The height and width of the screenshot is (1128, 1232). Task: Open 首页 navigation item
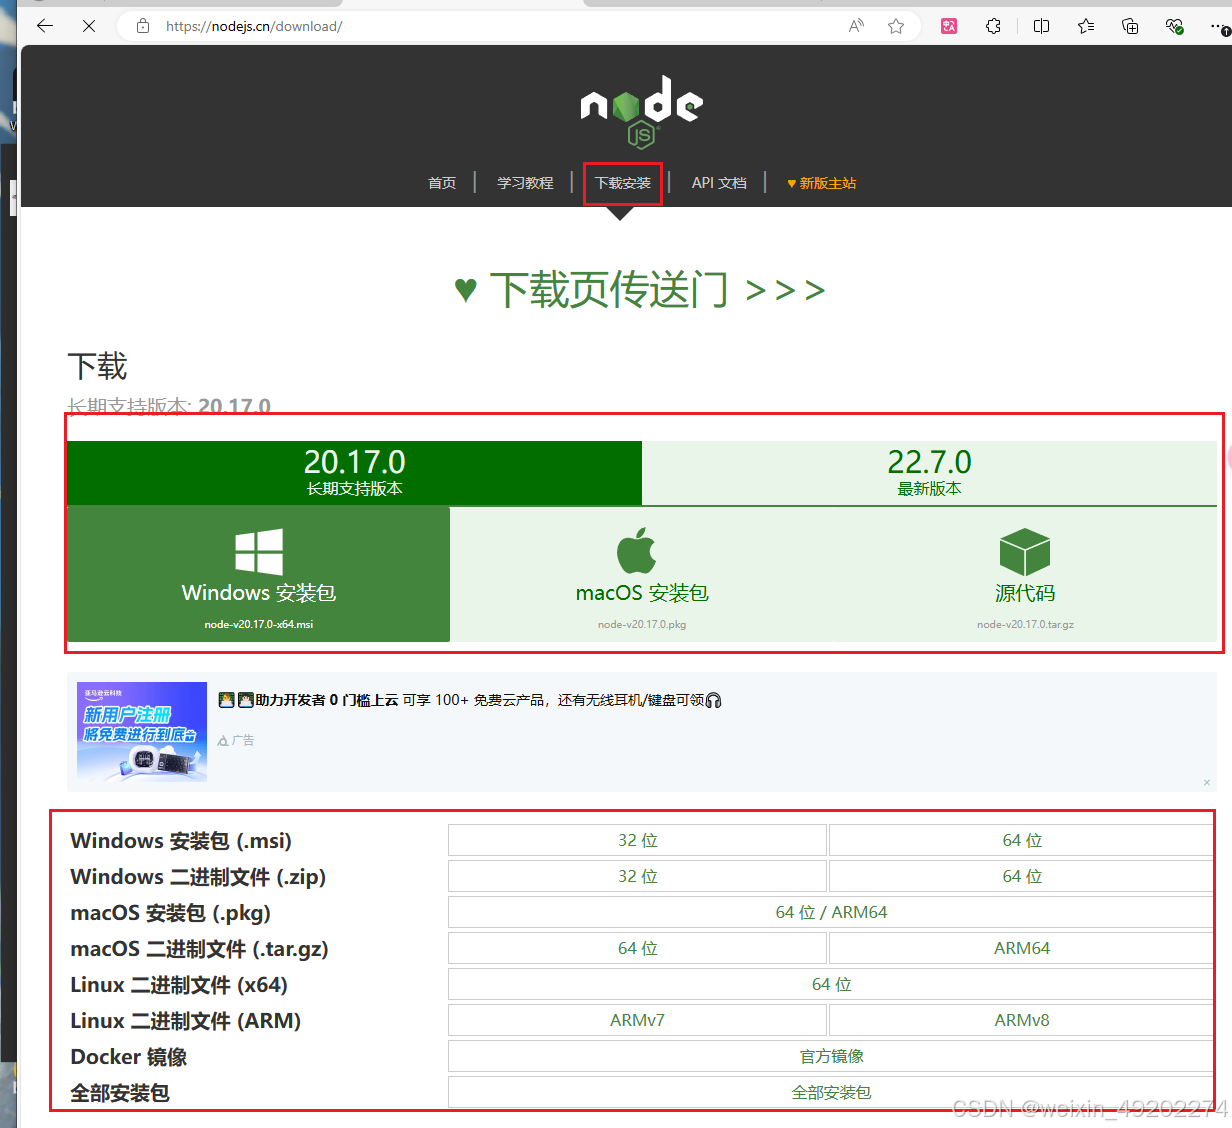coord(442,183)
